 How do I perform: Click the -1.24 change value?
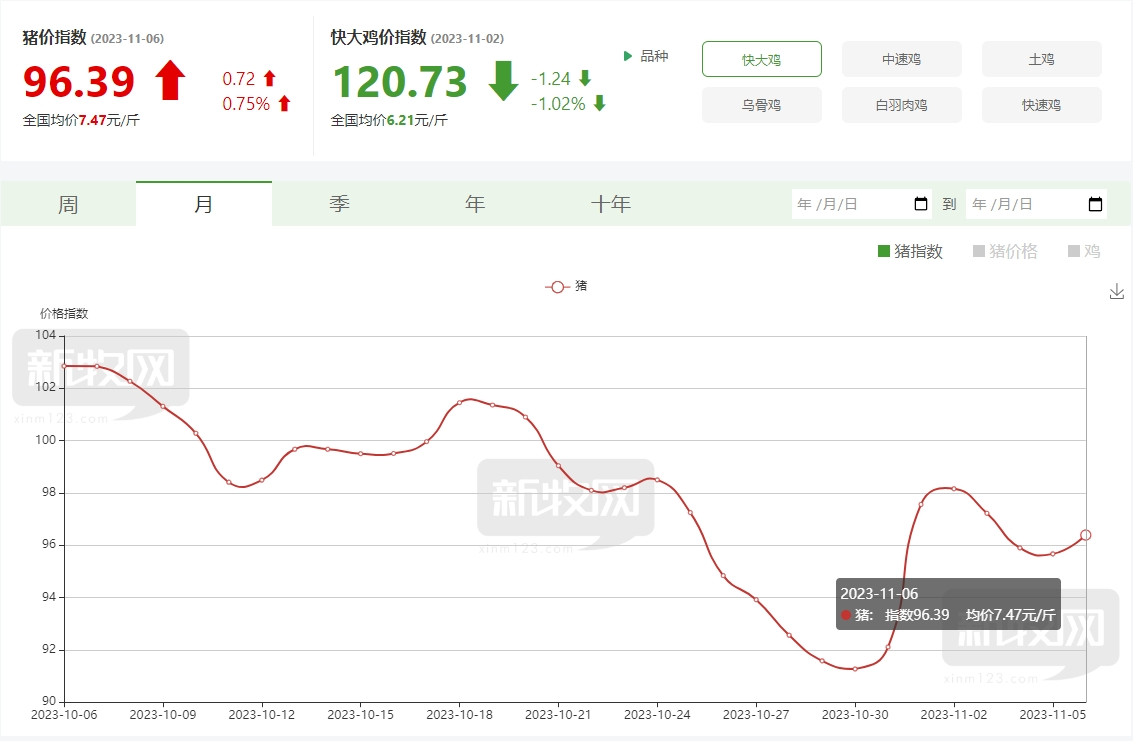point(551,78)
